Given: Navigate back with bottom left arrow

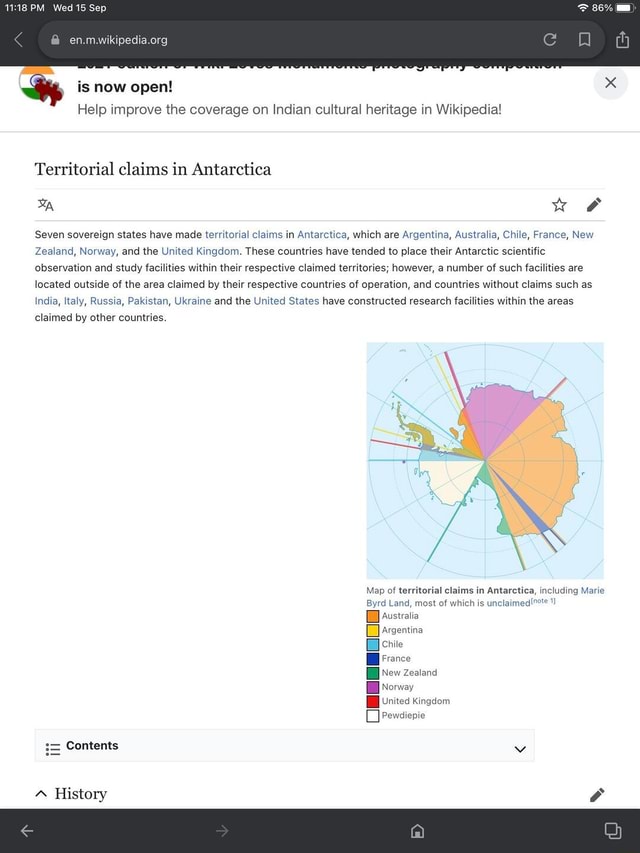Looking at the screenshot, I should (26, 831).
